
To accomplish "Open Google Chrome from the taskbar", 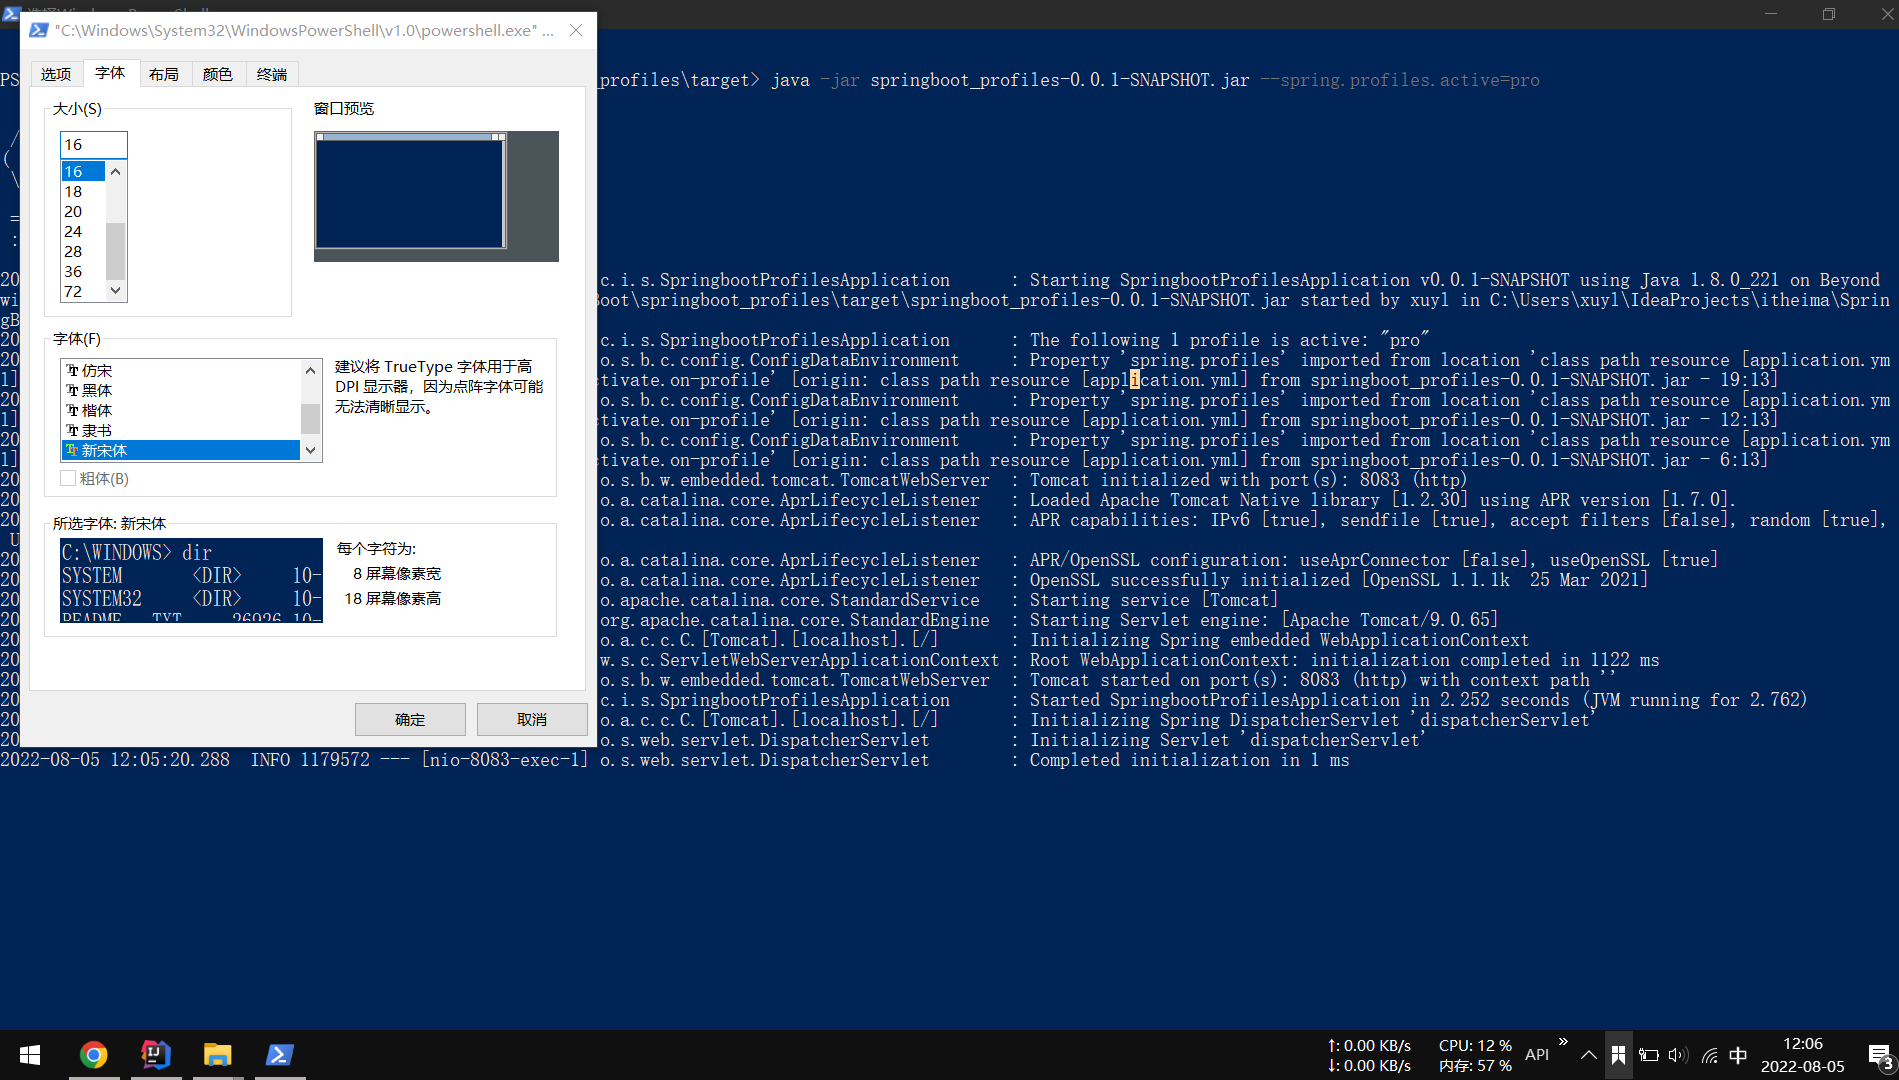I will pos(94,1055).
